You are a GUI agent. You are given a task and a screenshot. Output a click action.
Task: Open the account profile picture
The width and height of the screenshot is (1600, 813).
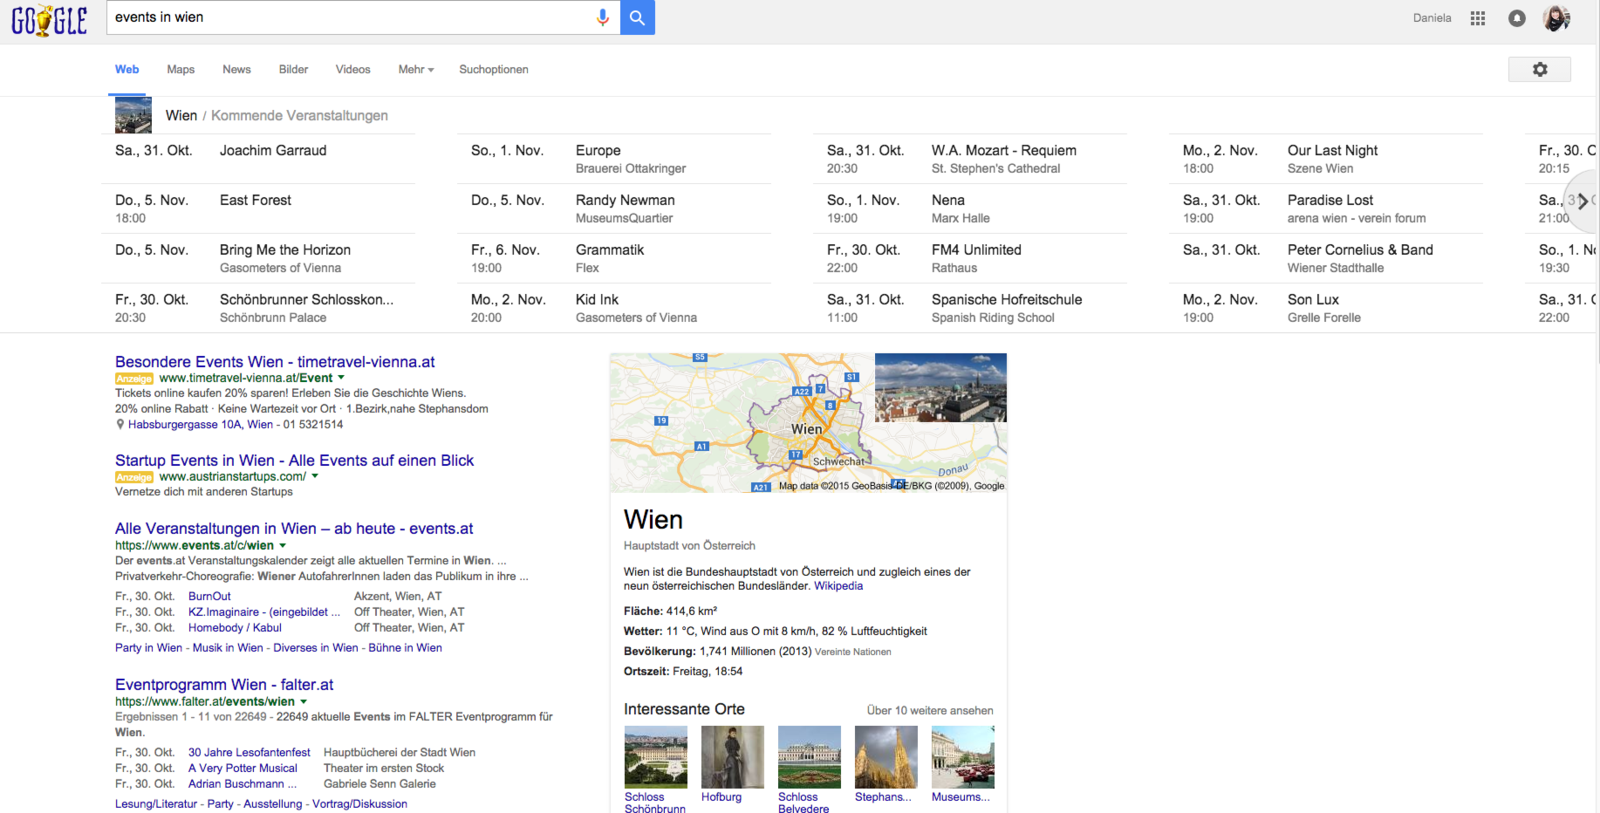(x=1556, y=18)
